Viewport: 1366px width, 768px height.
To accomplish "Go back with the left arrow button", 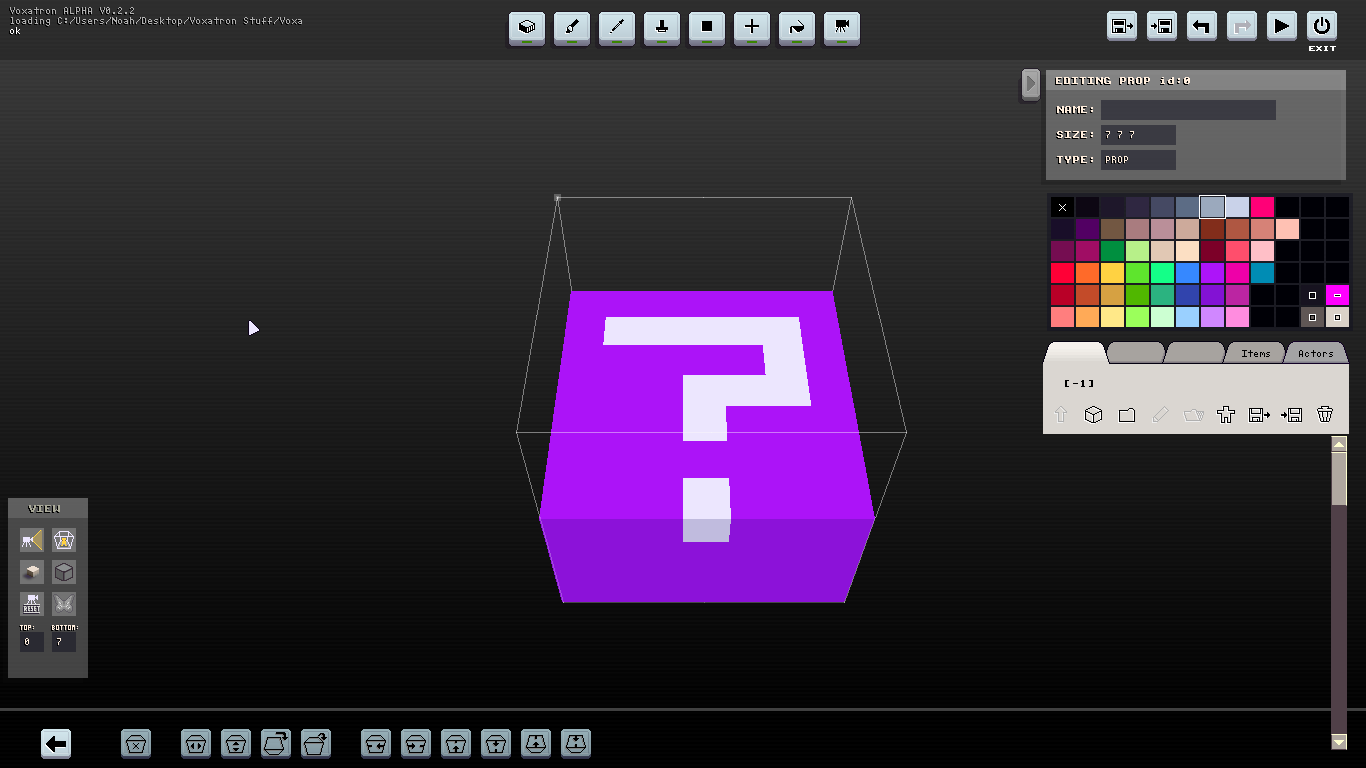I will (x=57, y=743).
